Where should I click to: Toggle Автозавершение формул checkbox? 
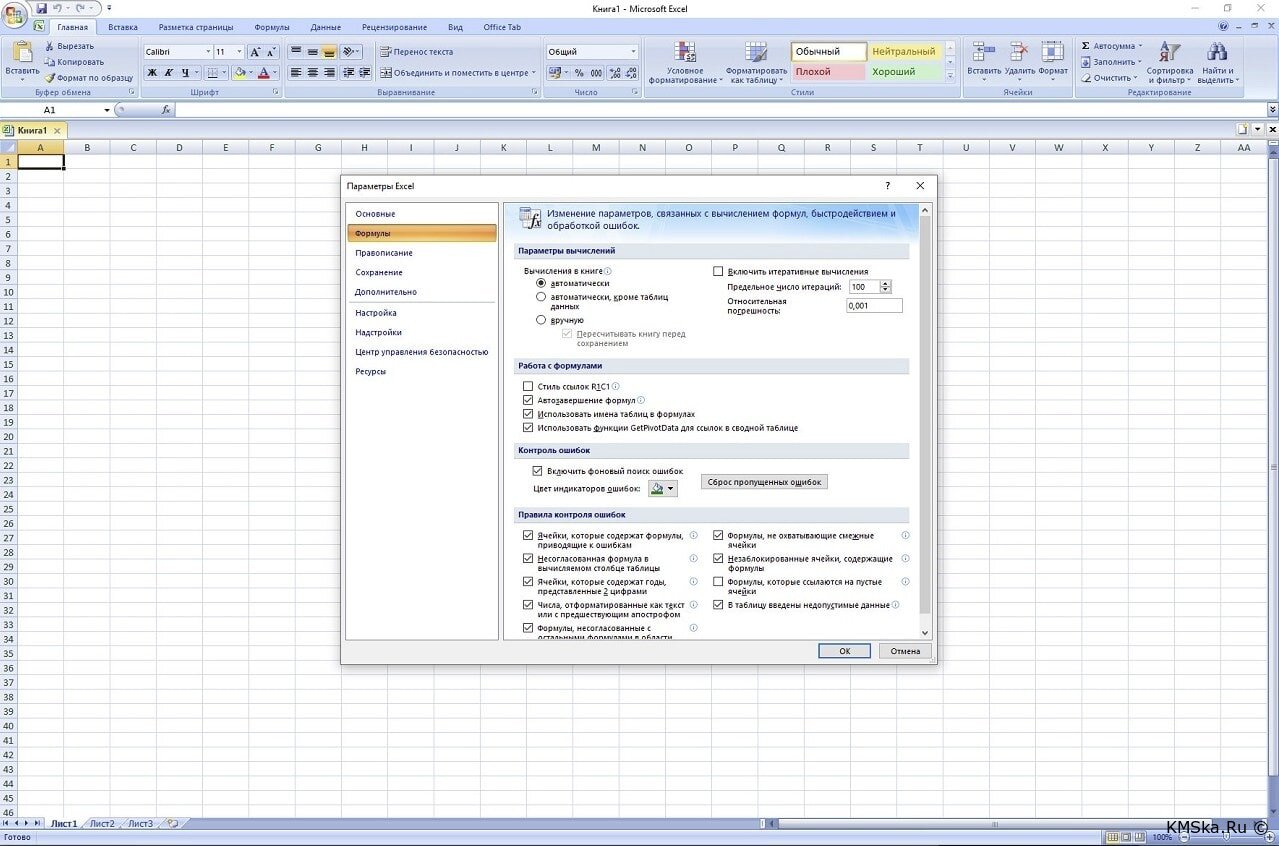pos(528,400)
